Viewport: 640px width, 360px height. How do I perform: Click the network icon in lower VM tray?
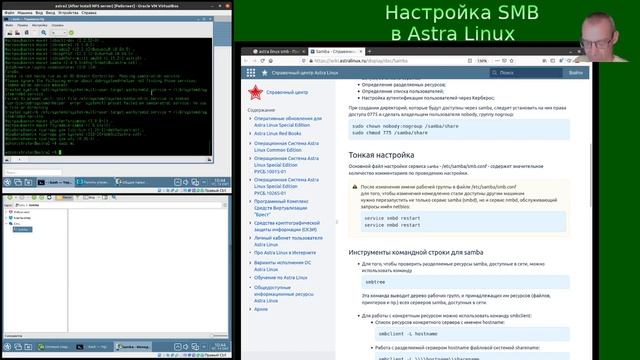(195, 347)
